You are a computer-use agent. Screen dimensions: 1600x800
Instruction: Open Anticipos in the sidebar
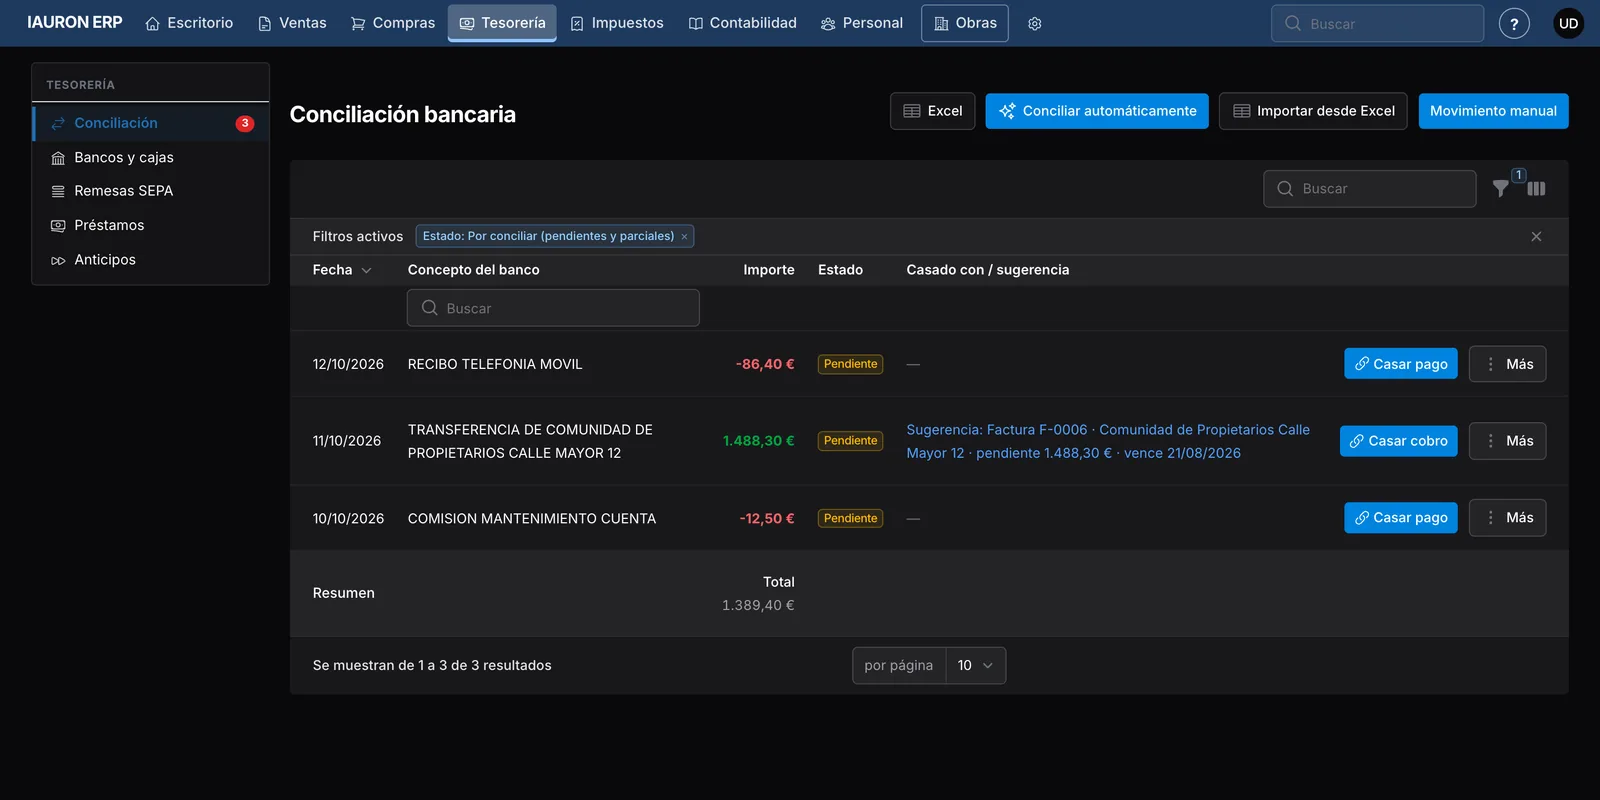click(151, 259)
